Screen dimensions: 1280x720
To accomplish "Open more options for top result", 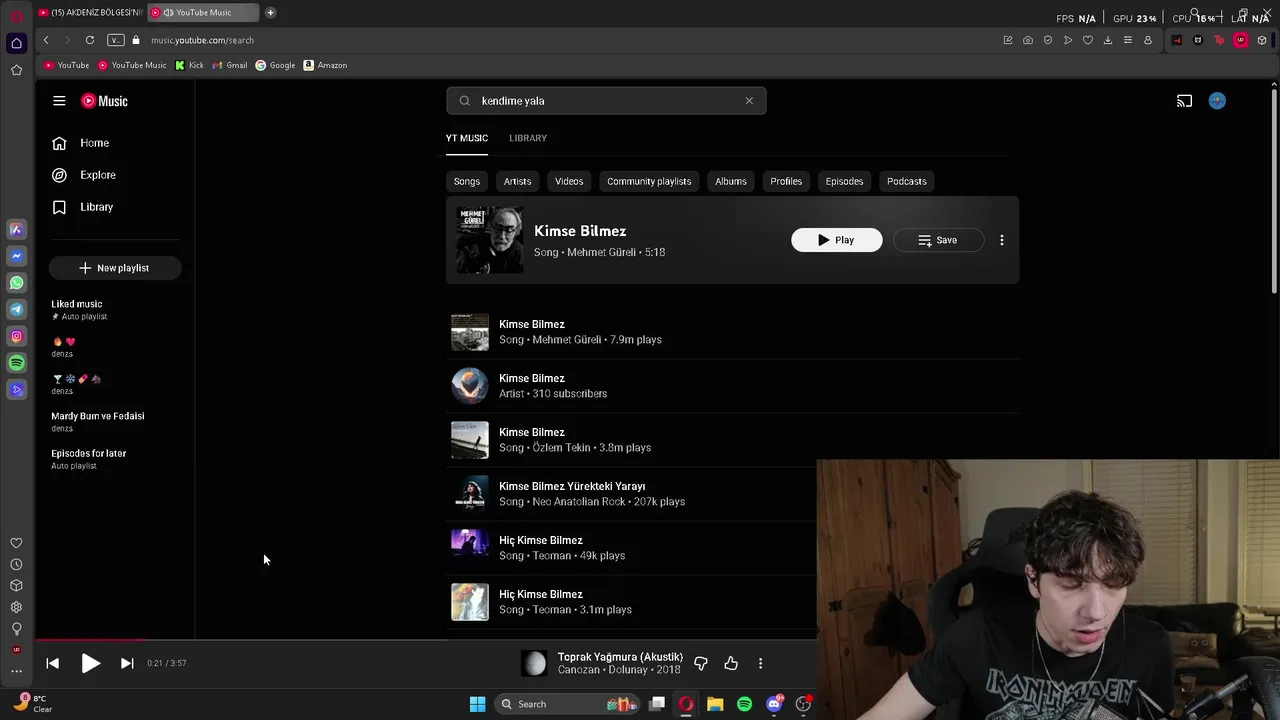I will click(x=1002, y=240).
